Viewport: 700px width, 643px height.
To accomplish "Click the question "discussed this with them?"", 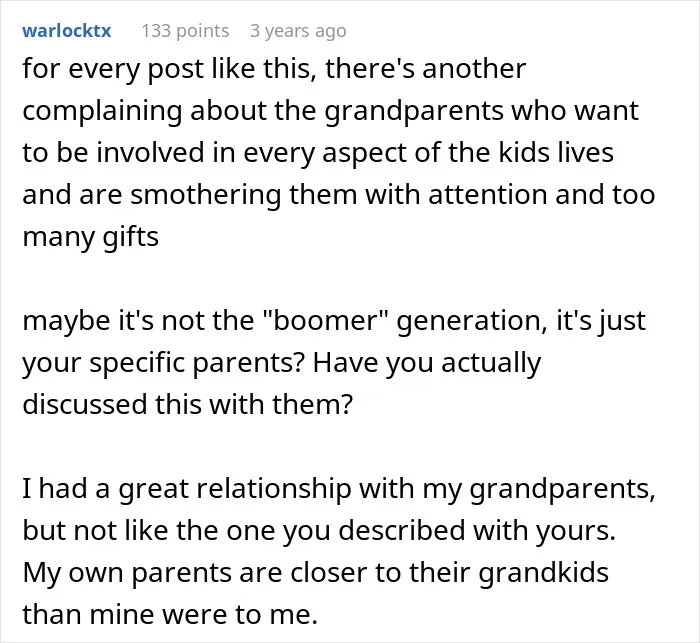I will pos(188,404).
